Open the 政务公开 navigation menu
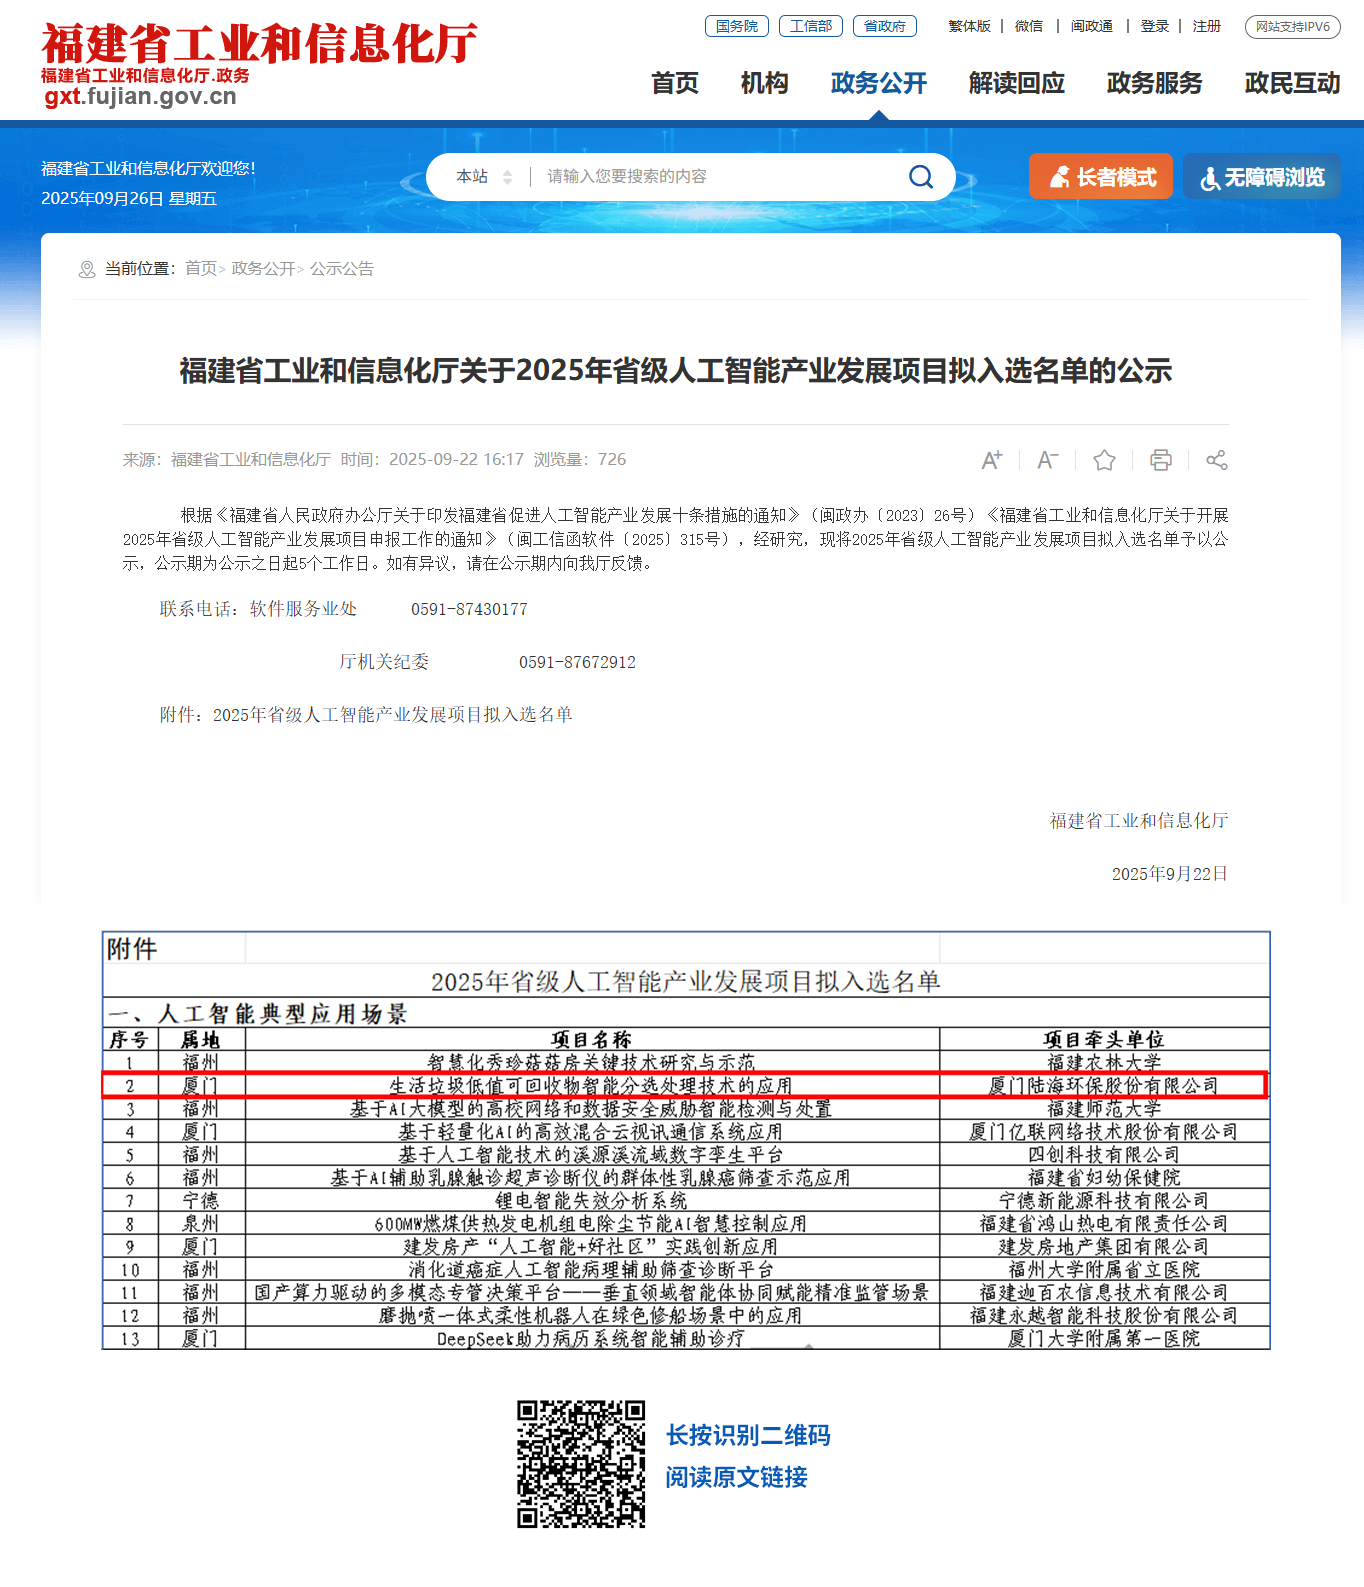This screenshot has height=1587, width=1364. (x=878, y=83)
